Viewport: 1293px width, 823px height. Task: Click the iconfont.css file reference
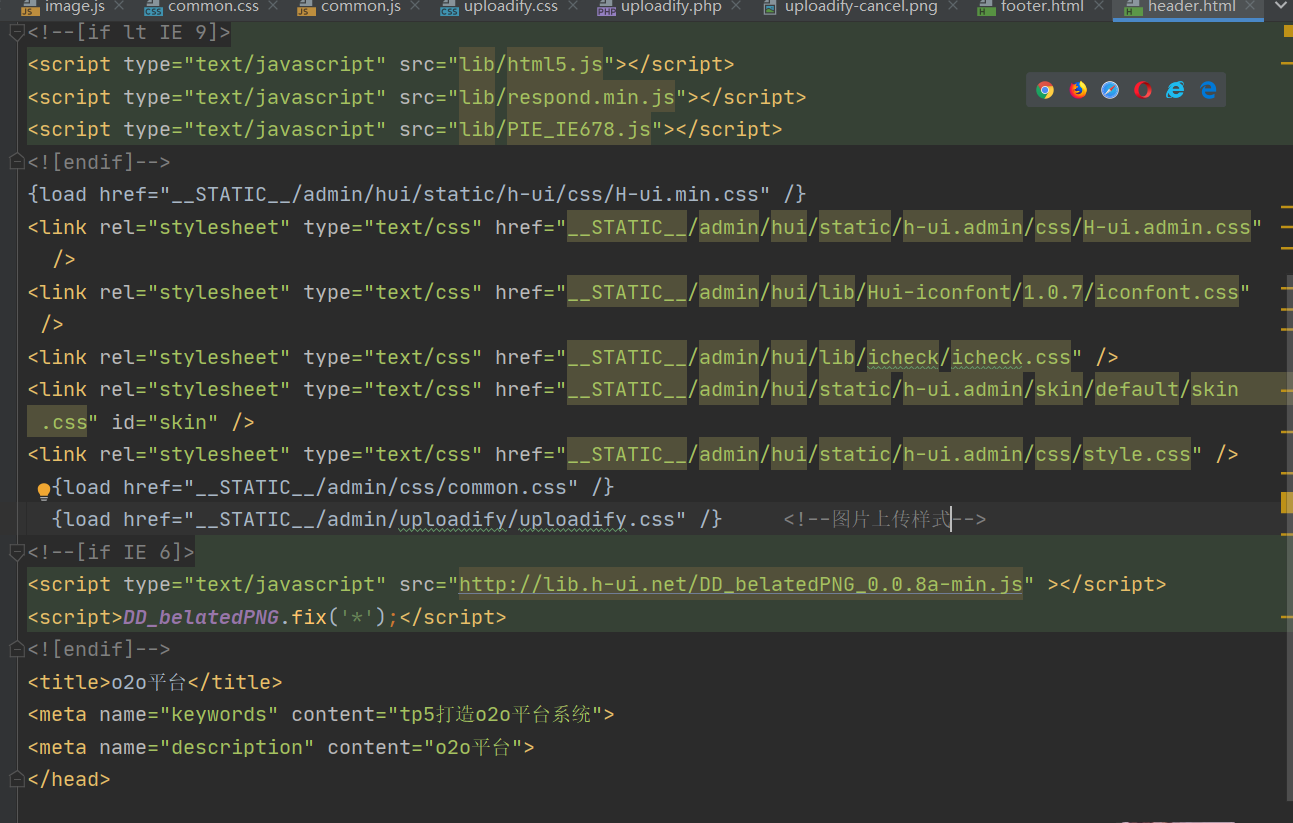tap(1167, 292)
